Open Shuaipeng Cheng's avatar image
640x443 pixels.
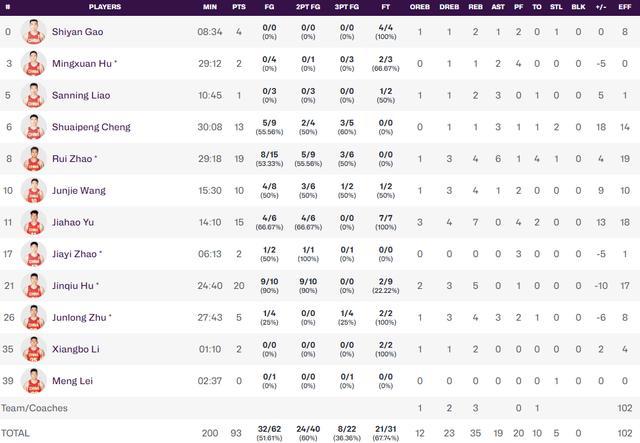(x=34, y=127)
